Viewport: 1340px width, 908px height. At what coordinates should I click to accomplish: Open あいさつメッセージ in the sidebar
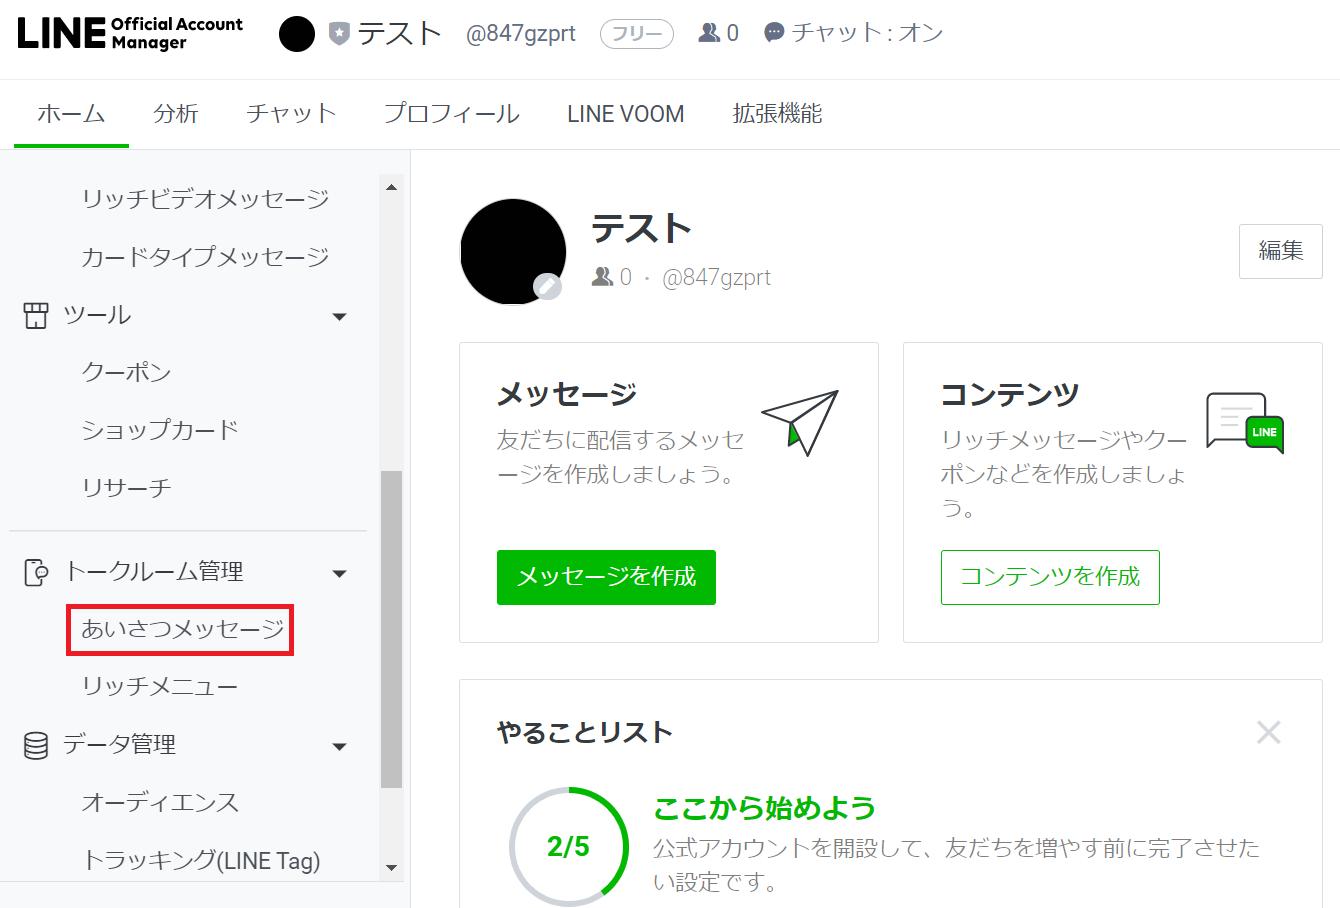(183, 630)
